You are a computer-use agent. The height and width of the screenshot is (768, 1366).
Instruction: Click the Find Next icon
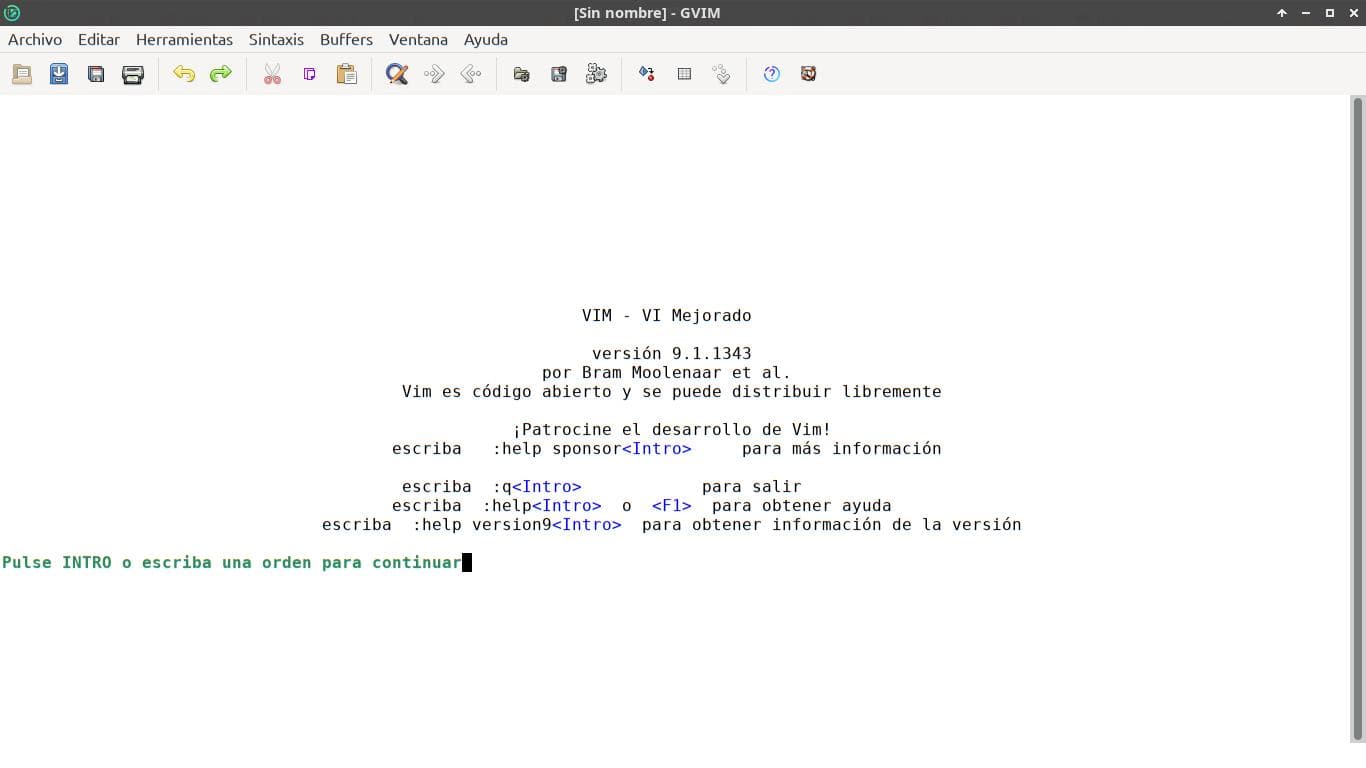[x=433, y=73]
